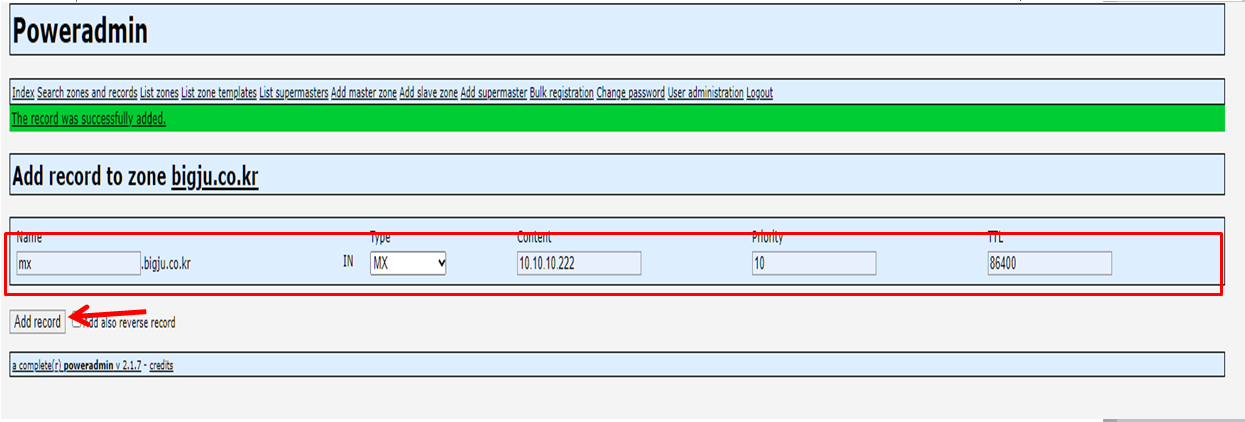Click the IN class label
The width and height of the screenshot is (1245, 422).
pyautogui.click(x=348, y=264)
